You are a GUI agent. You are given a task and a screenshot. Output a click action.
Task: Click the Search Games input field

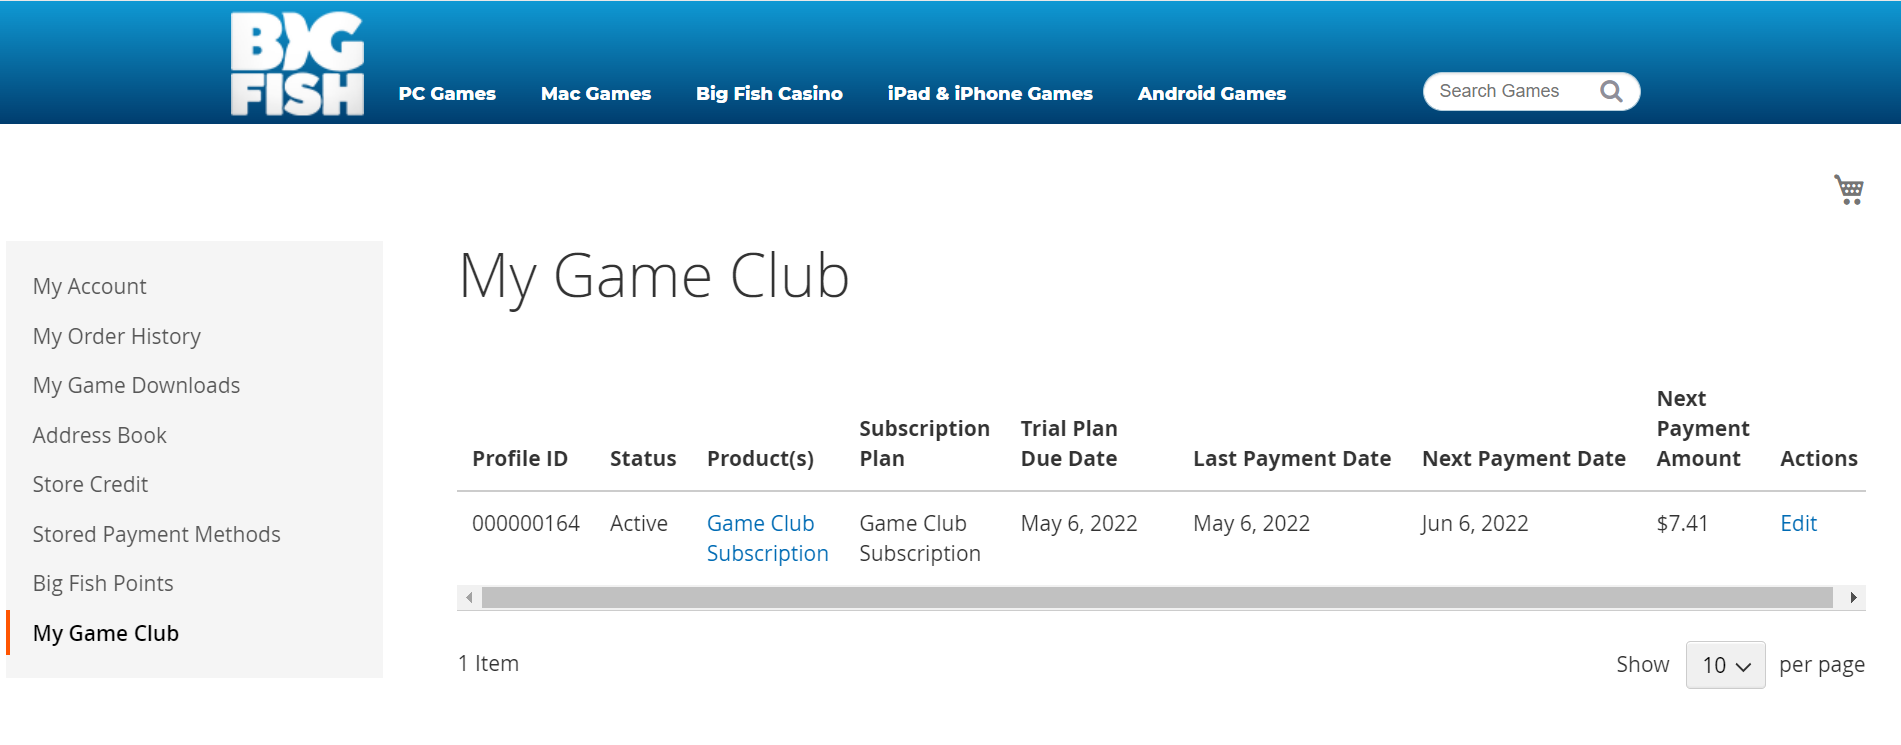pyautogui.click(x=1510, y=92)
